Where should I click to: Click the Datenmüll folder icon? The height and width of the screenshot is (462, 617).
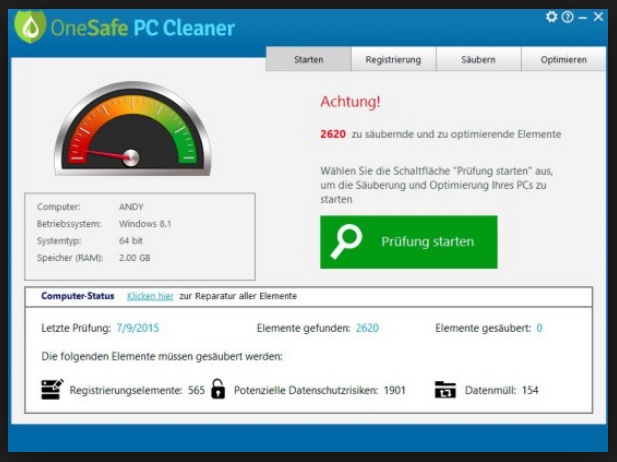[445, 390]
